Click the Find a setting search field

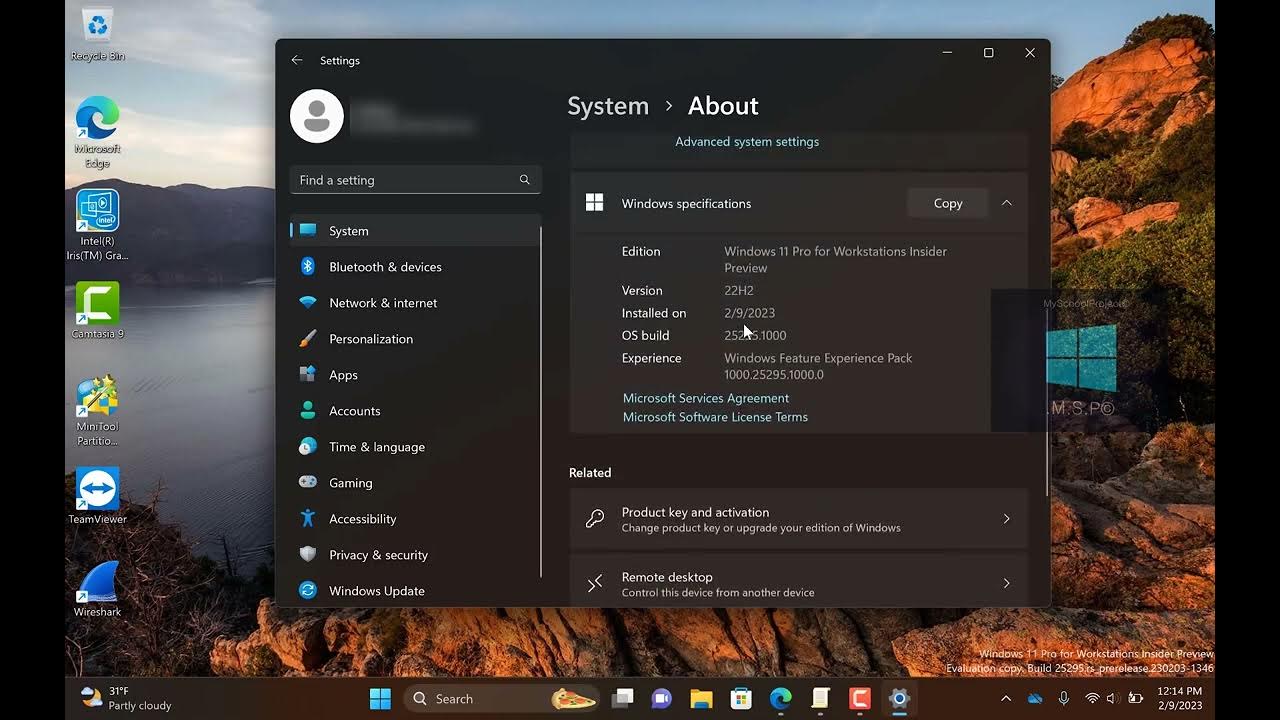point(415,180)
